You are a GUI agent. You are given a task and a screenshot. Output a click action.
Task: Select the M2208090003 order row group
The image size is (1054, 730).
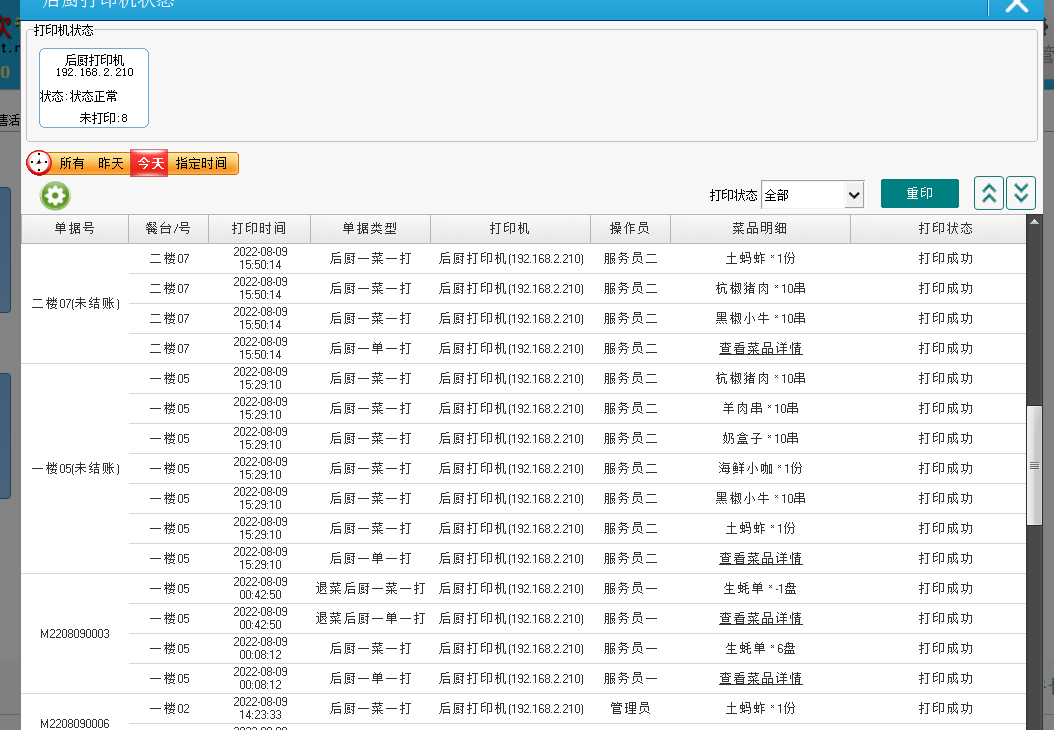click(75, 634)
